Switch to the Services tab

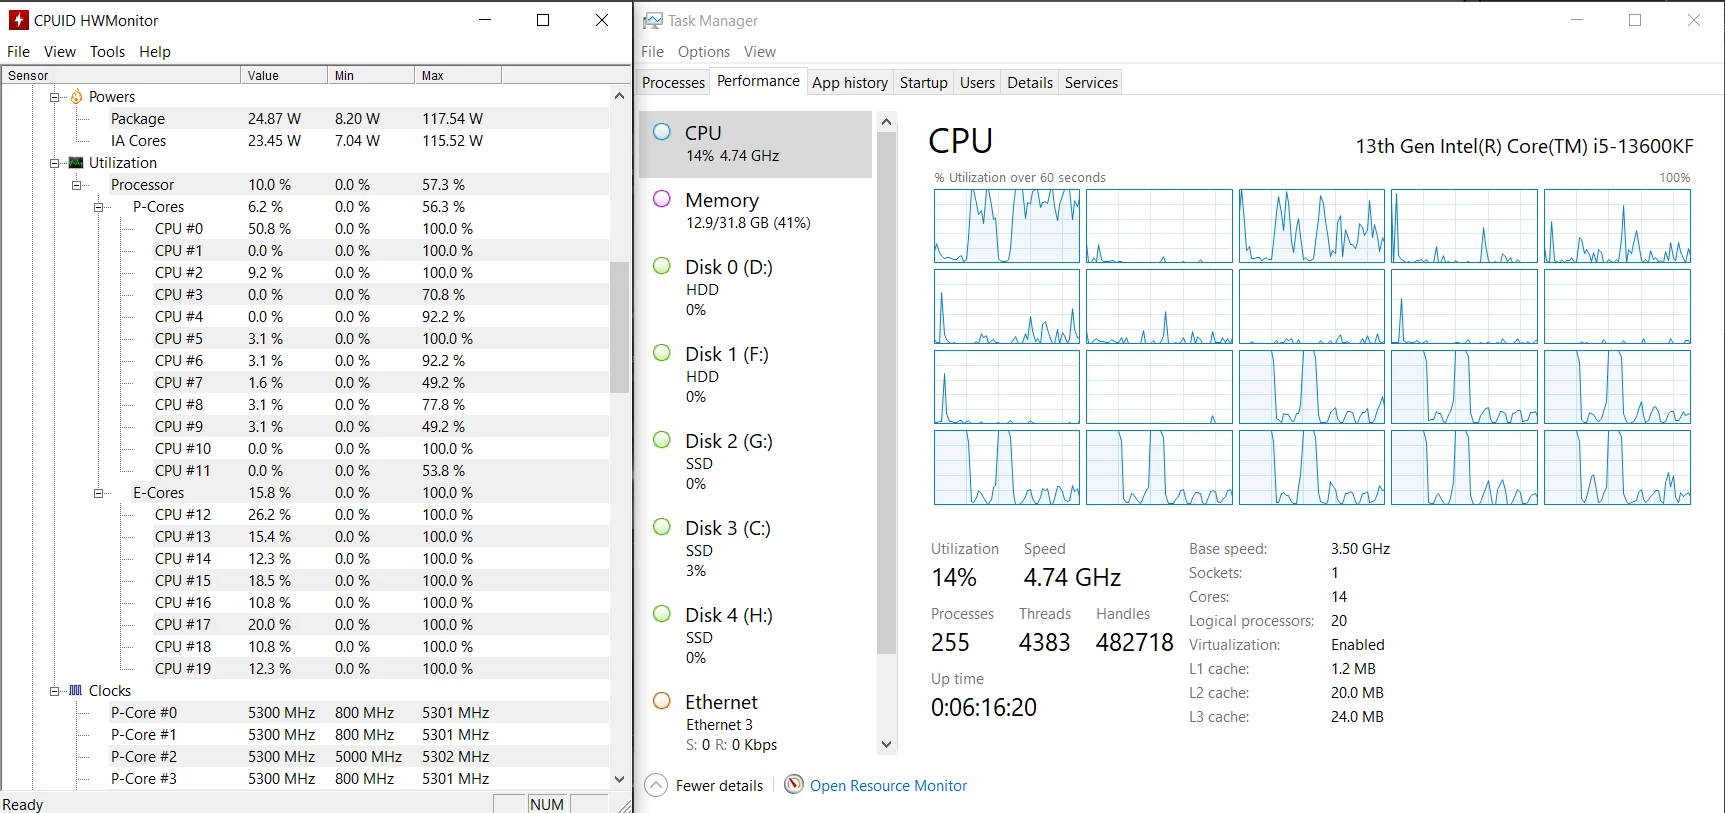pyautogui.click(x=1091, y=83)
